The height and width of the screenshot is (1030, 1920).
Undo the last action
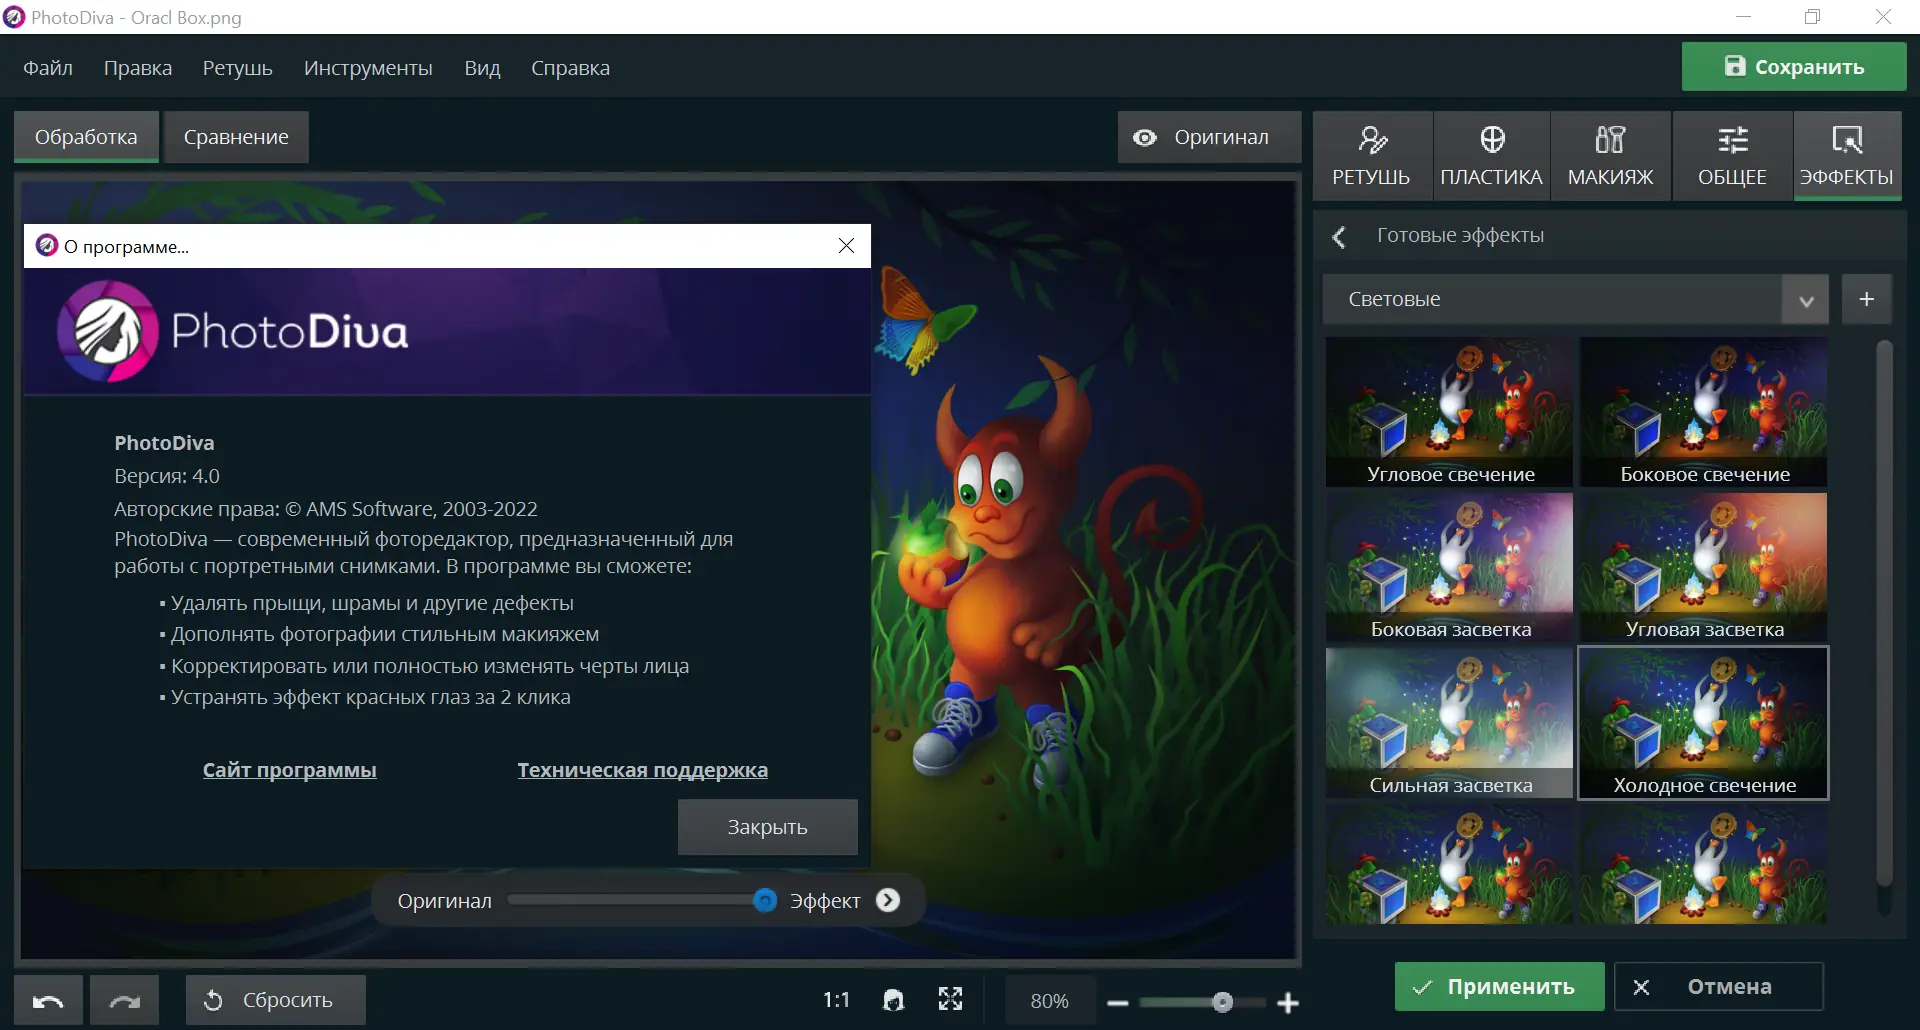pyautogui.click(x=48, y=1000)
